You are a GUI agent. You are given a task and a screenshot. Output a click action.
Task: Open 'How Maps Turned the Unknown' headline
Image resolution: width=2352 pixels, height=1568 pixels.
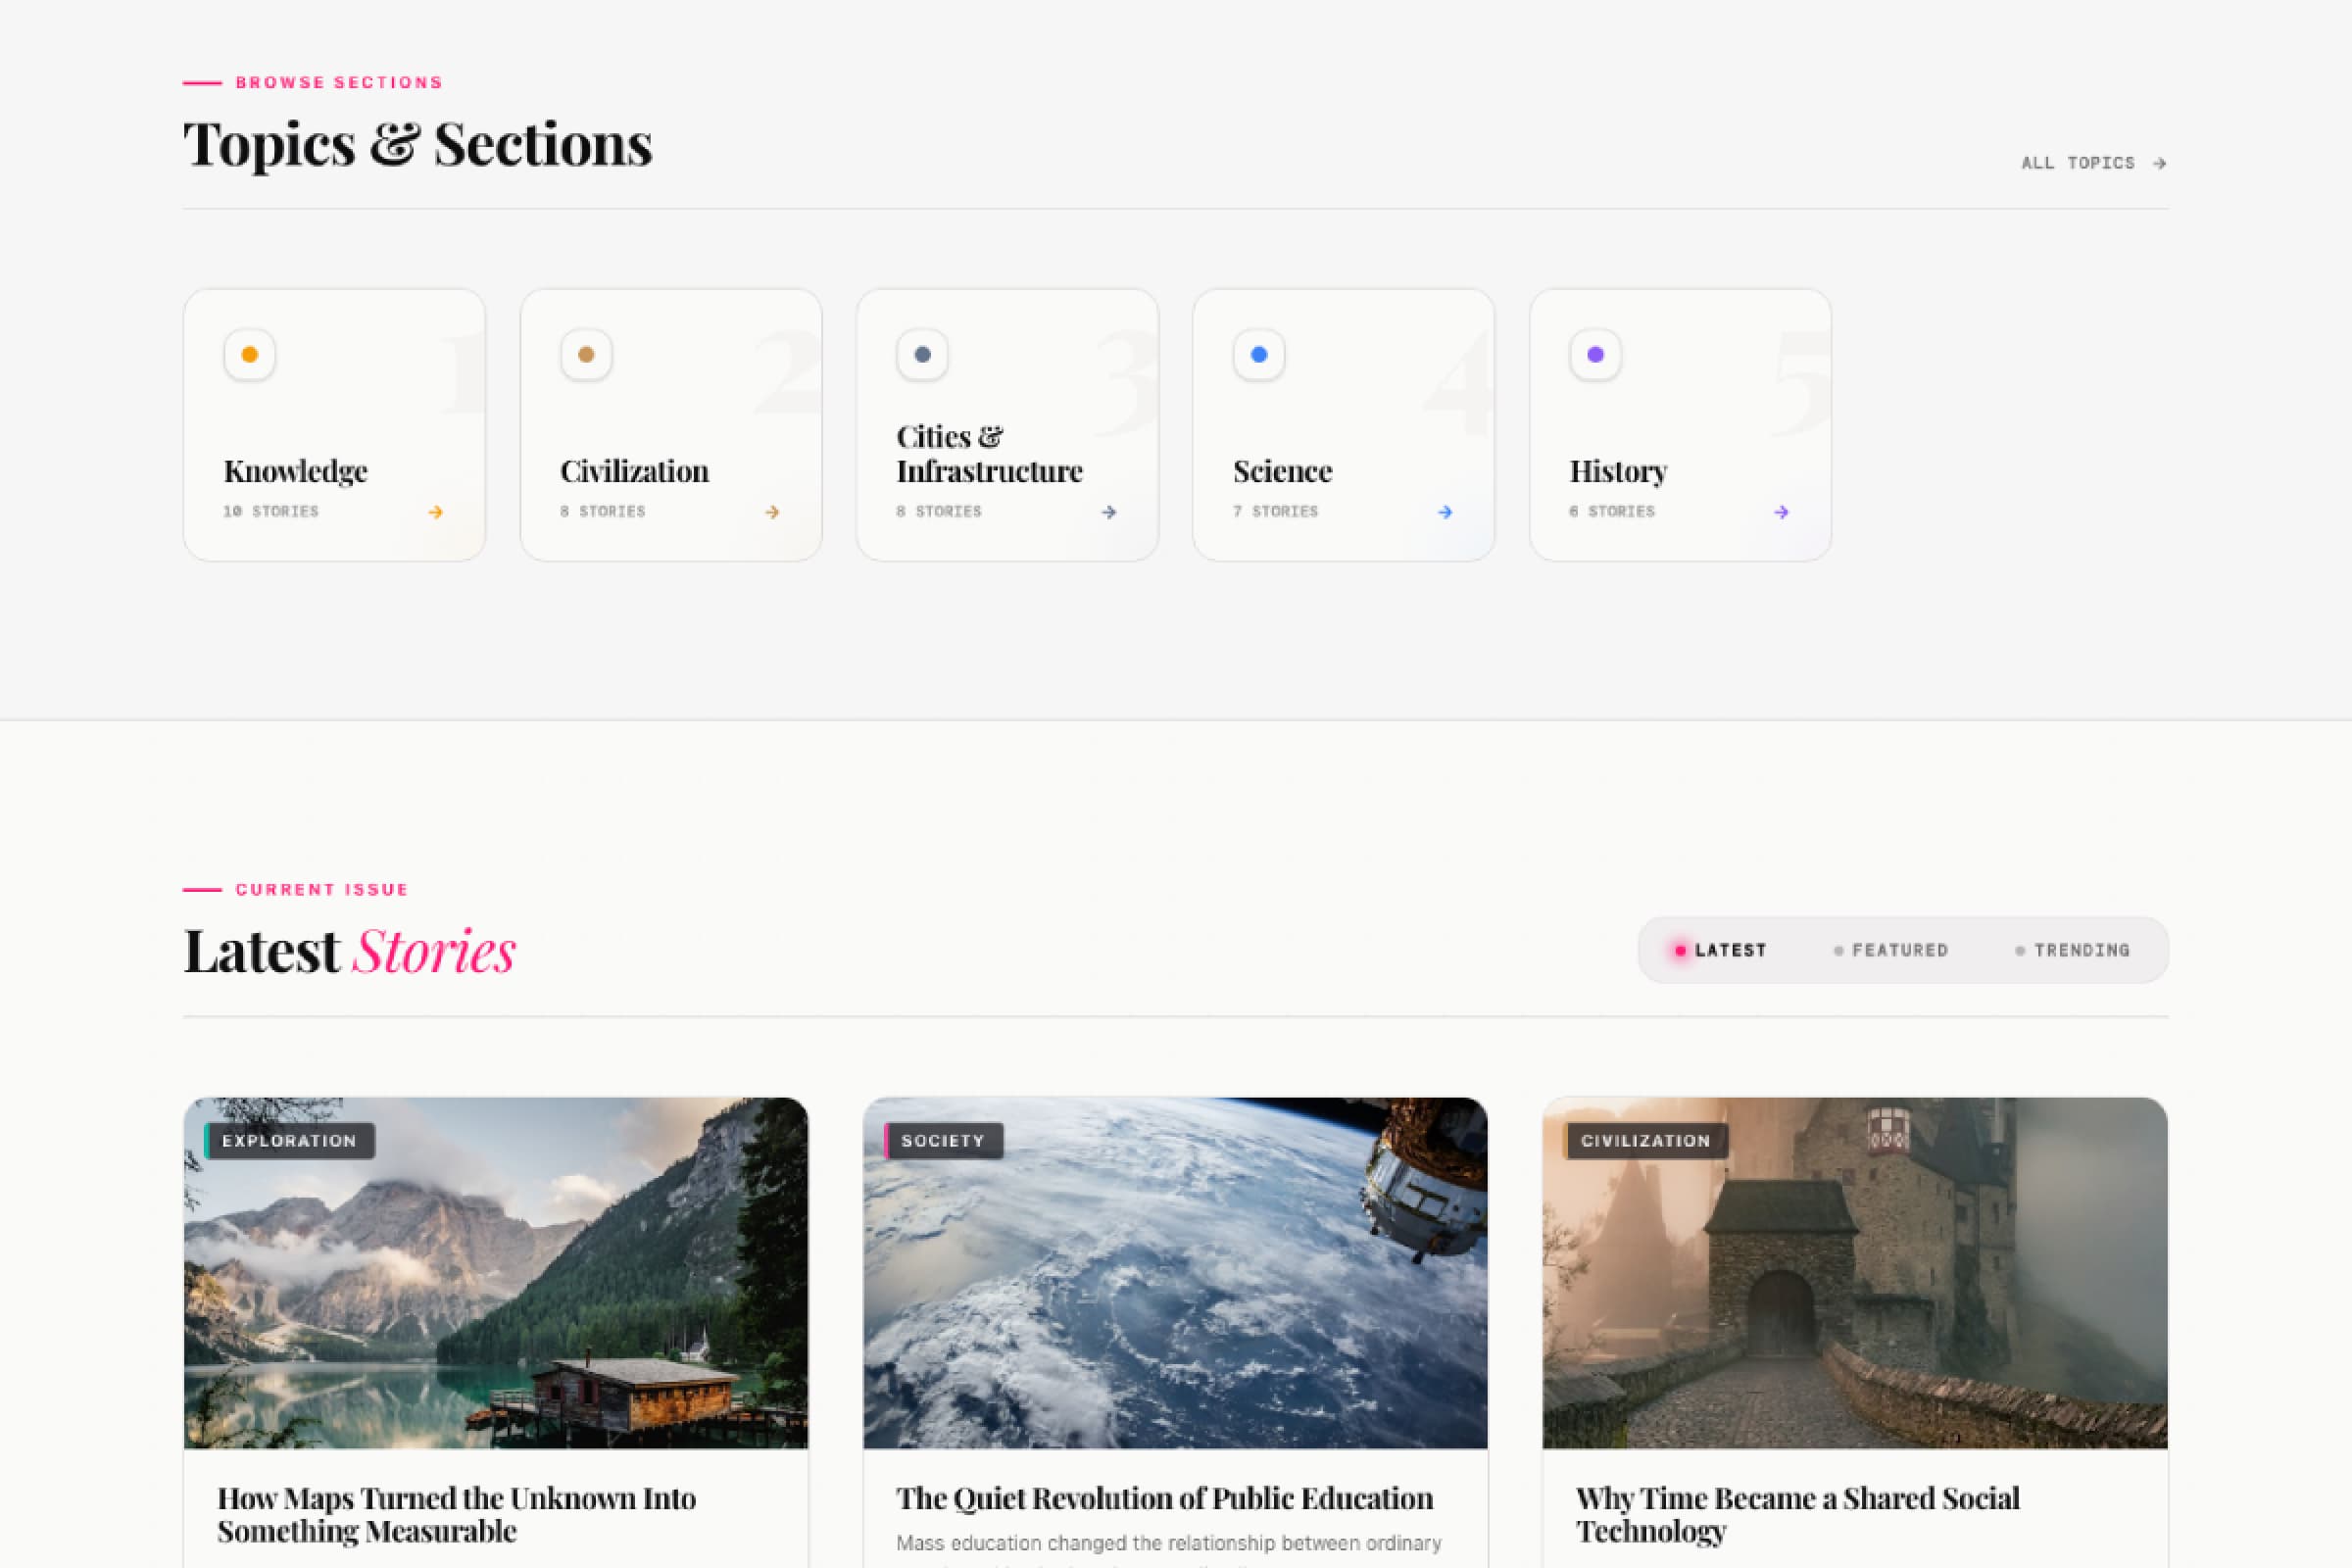[457, 1515]
